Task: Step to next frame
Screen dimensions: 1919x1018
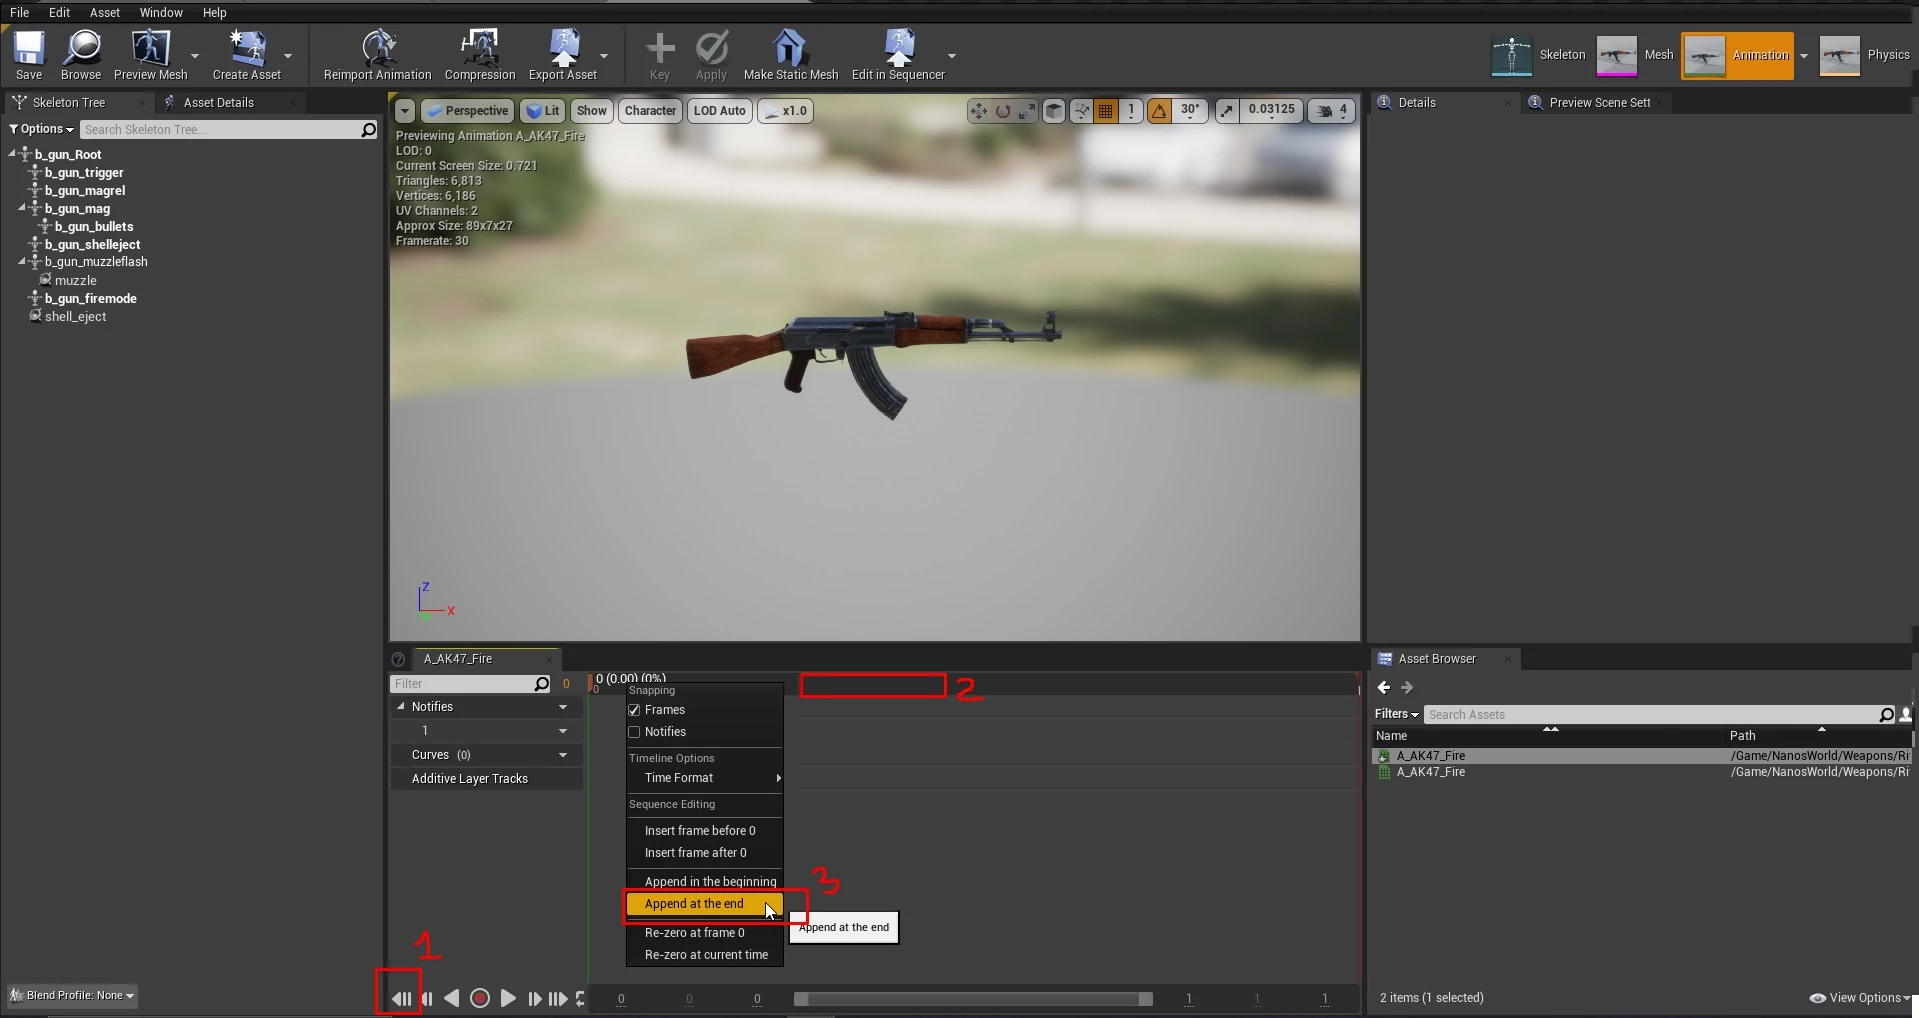Action: (x=535, y=998)
